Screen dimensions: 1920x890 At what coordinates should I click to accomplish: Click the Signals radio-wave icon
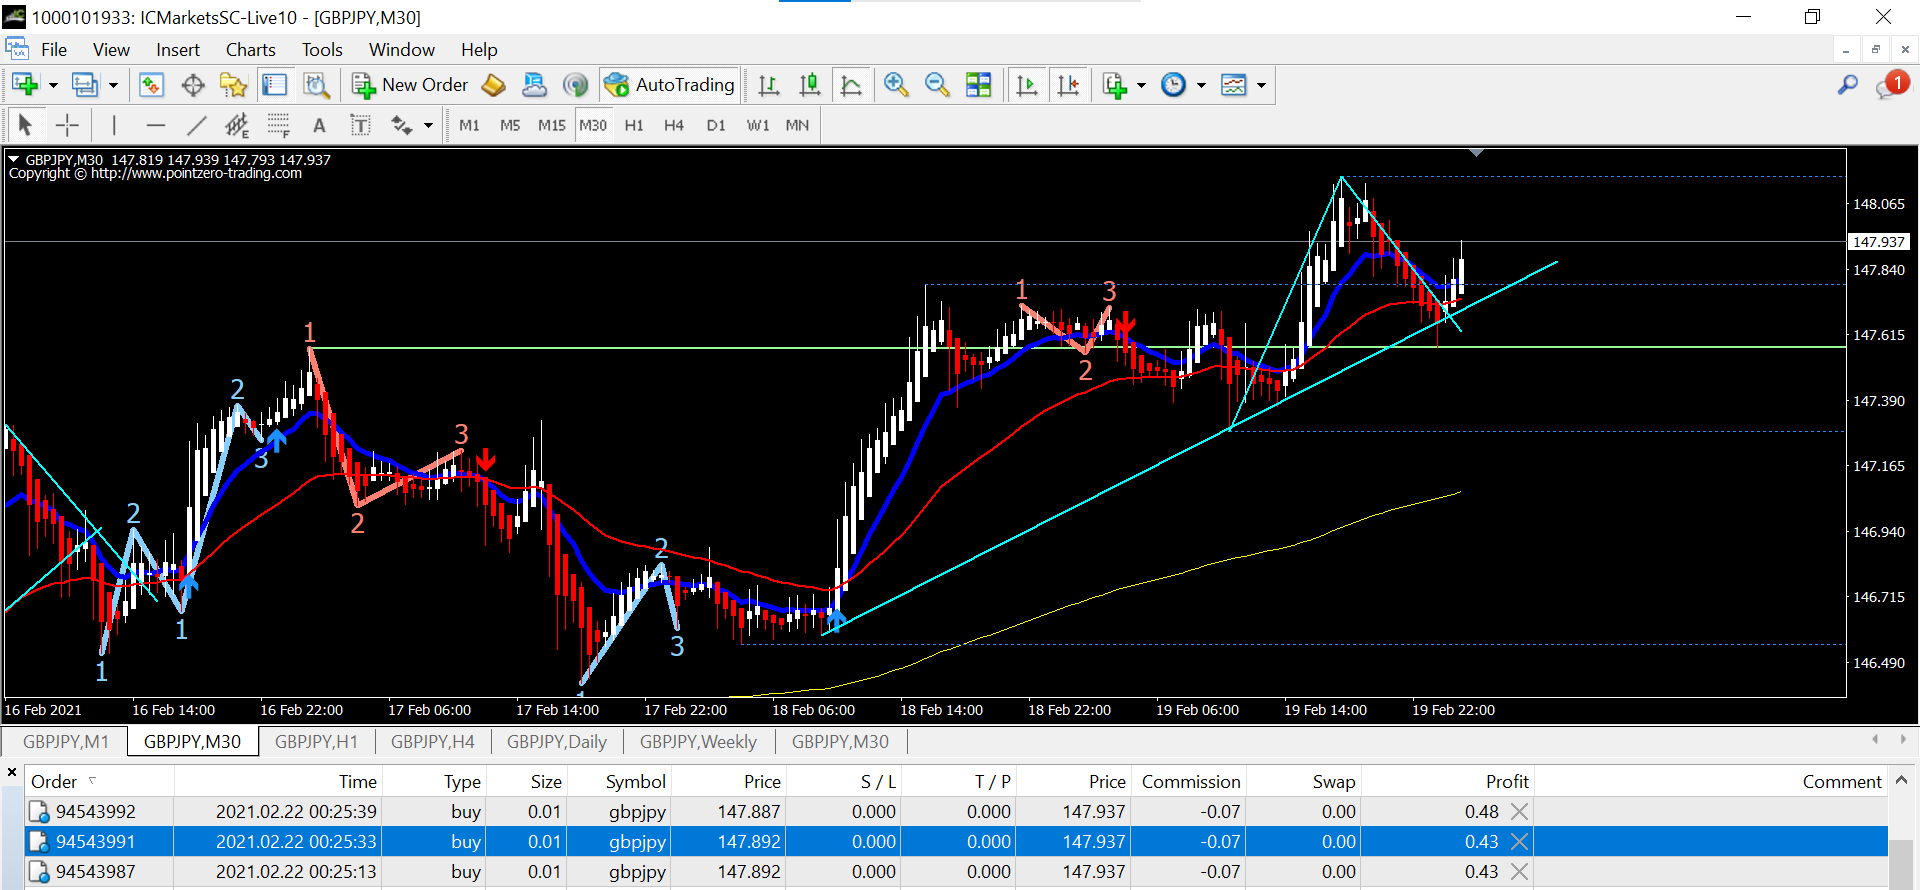(575, 85)
